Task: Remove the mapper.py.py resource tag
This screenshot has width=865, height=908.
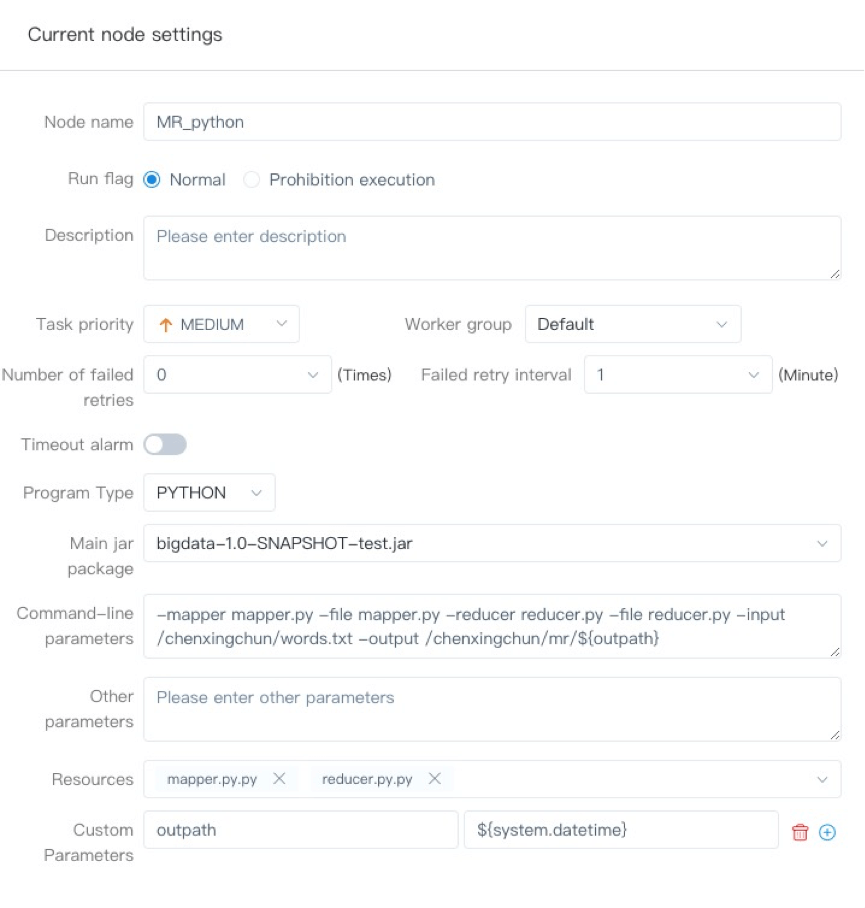Action: tap(279, 779)
